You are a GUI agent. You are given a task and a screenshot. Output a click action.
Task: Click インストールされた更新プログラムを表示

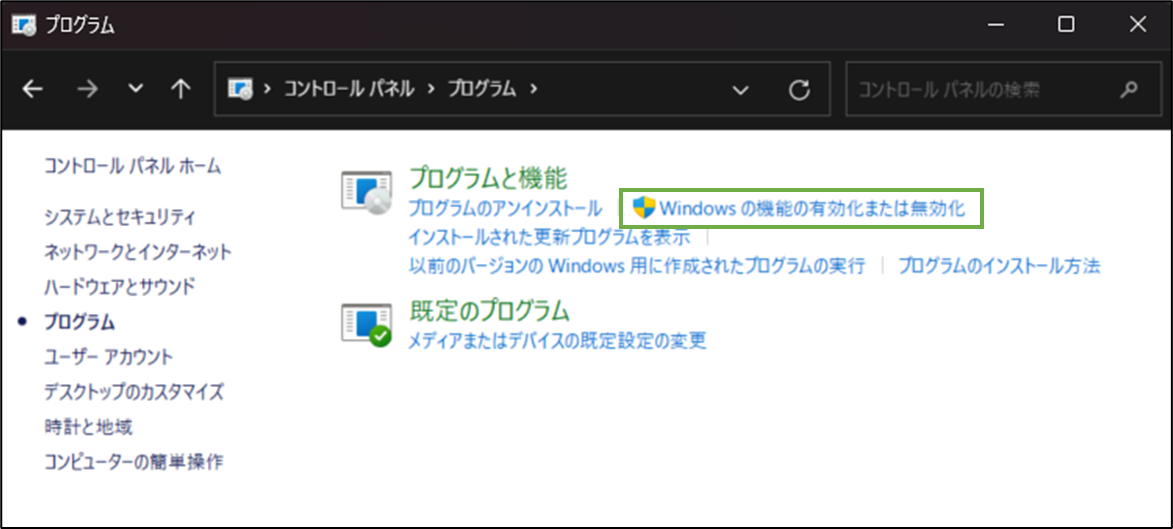[549, 236]
